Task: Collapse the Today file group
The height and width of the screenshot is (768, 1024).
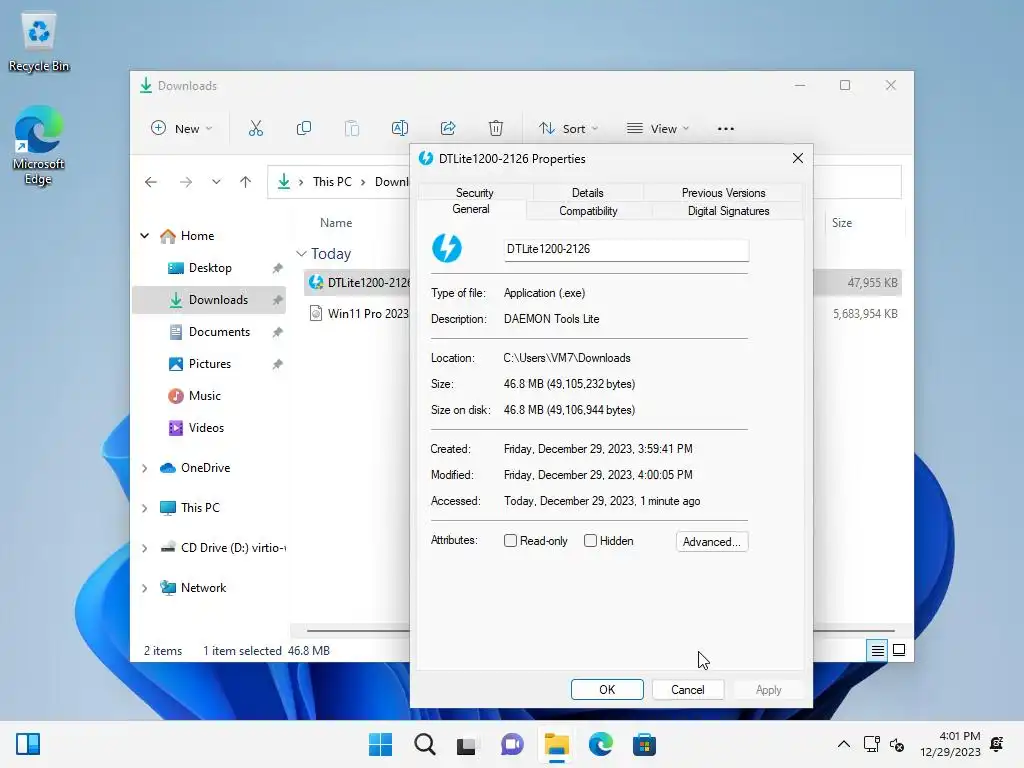Action: pyautogui.click(x=301, y=253)
